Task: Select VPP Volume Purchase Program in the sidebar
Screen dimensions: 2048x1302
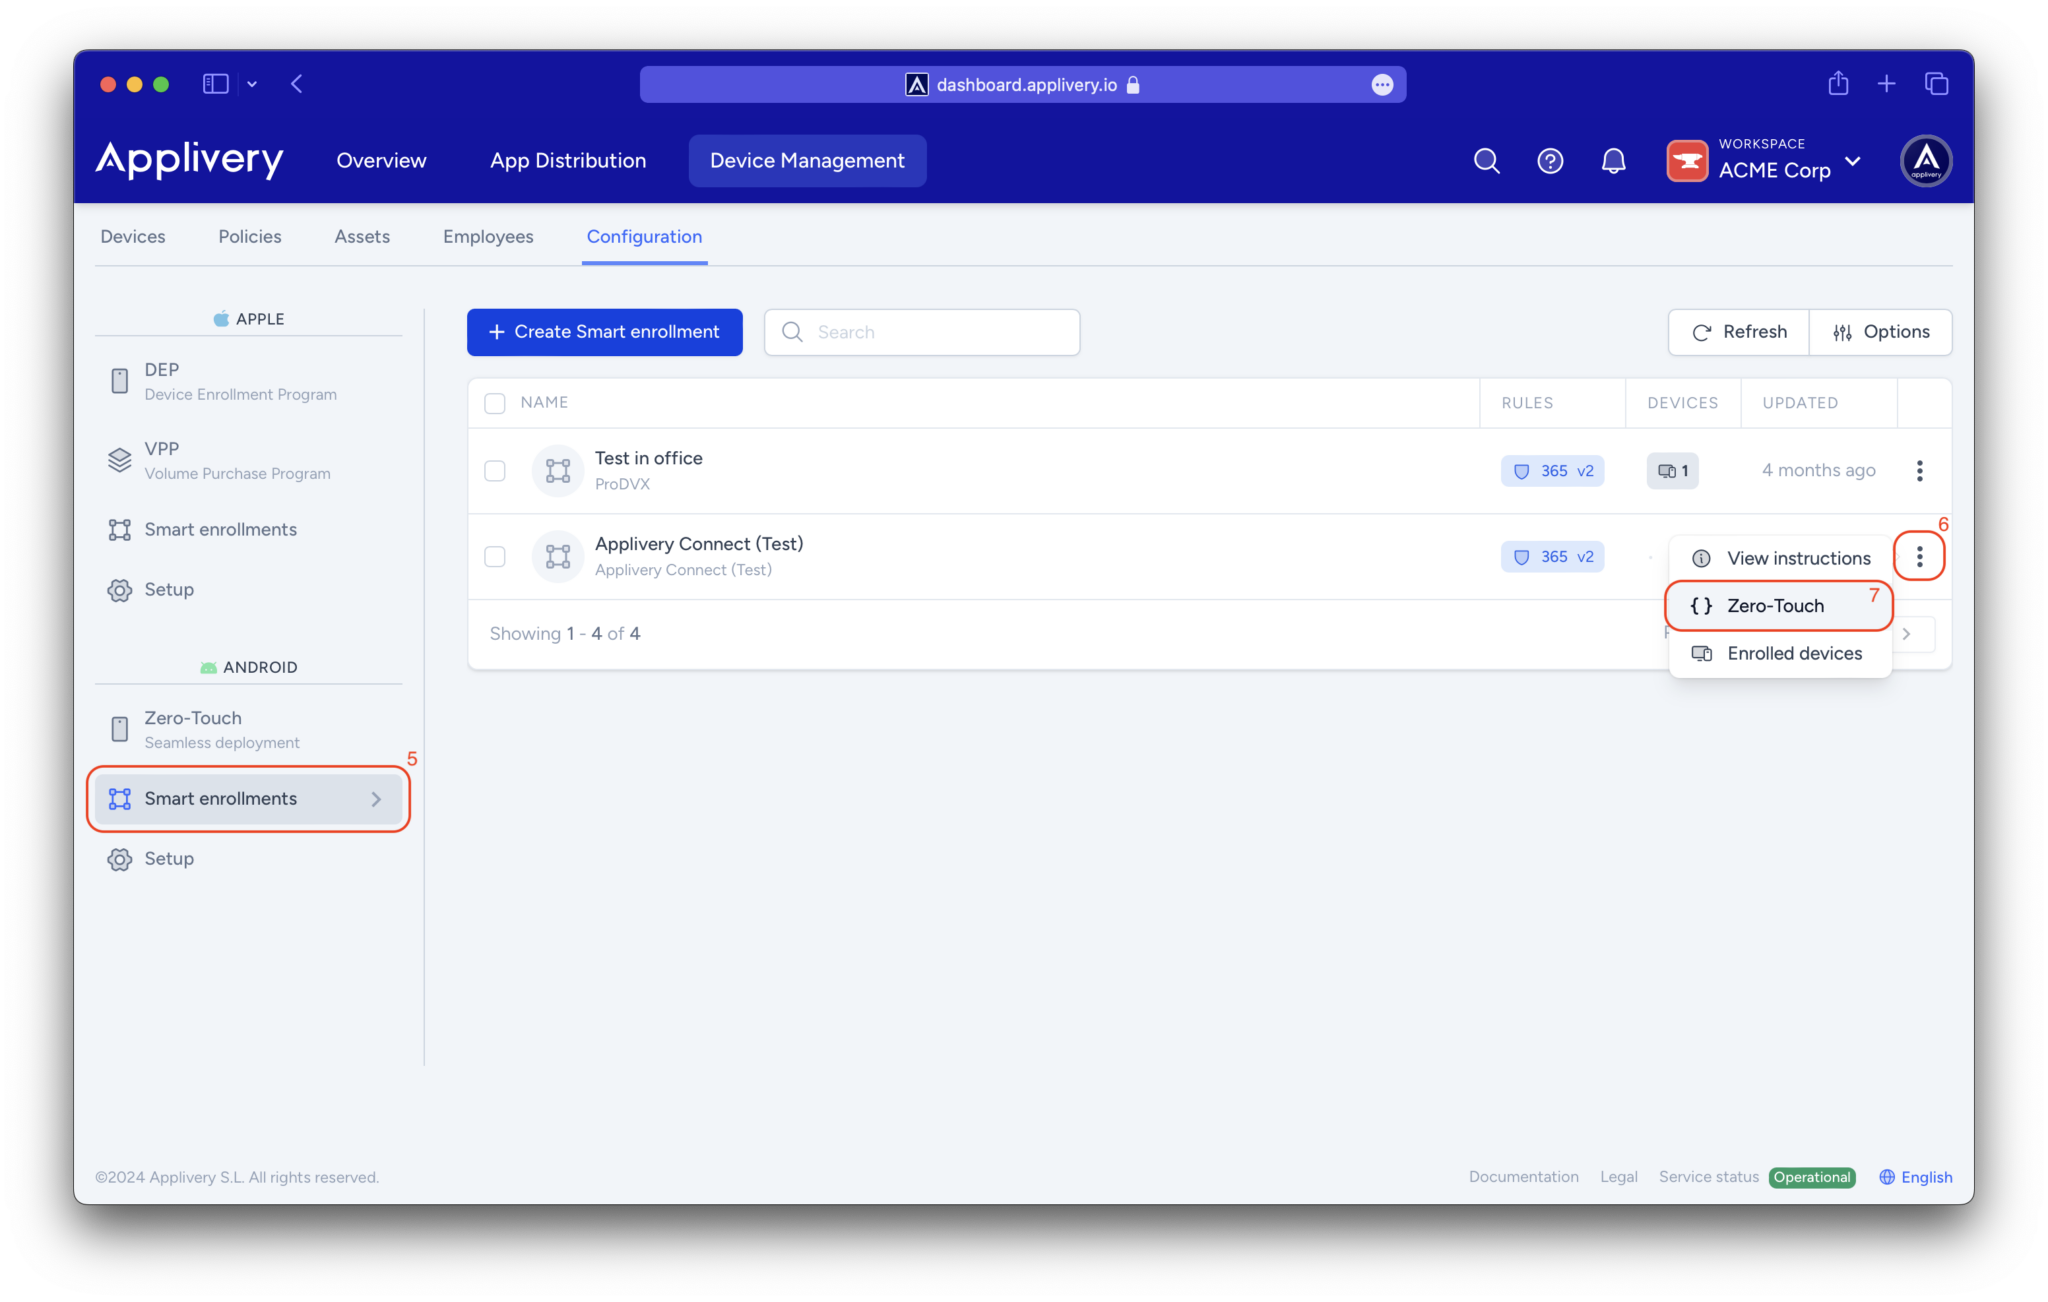Action: (237, 459)
